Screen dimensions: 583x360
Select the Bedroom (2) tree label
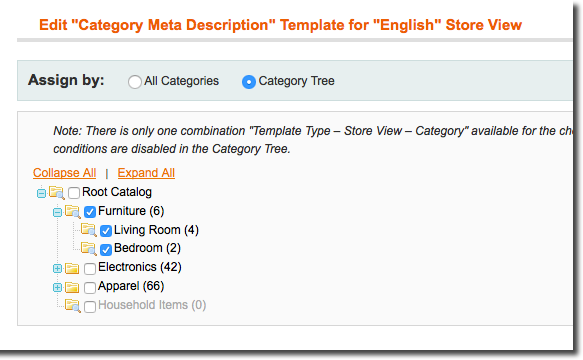point(147,248)
